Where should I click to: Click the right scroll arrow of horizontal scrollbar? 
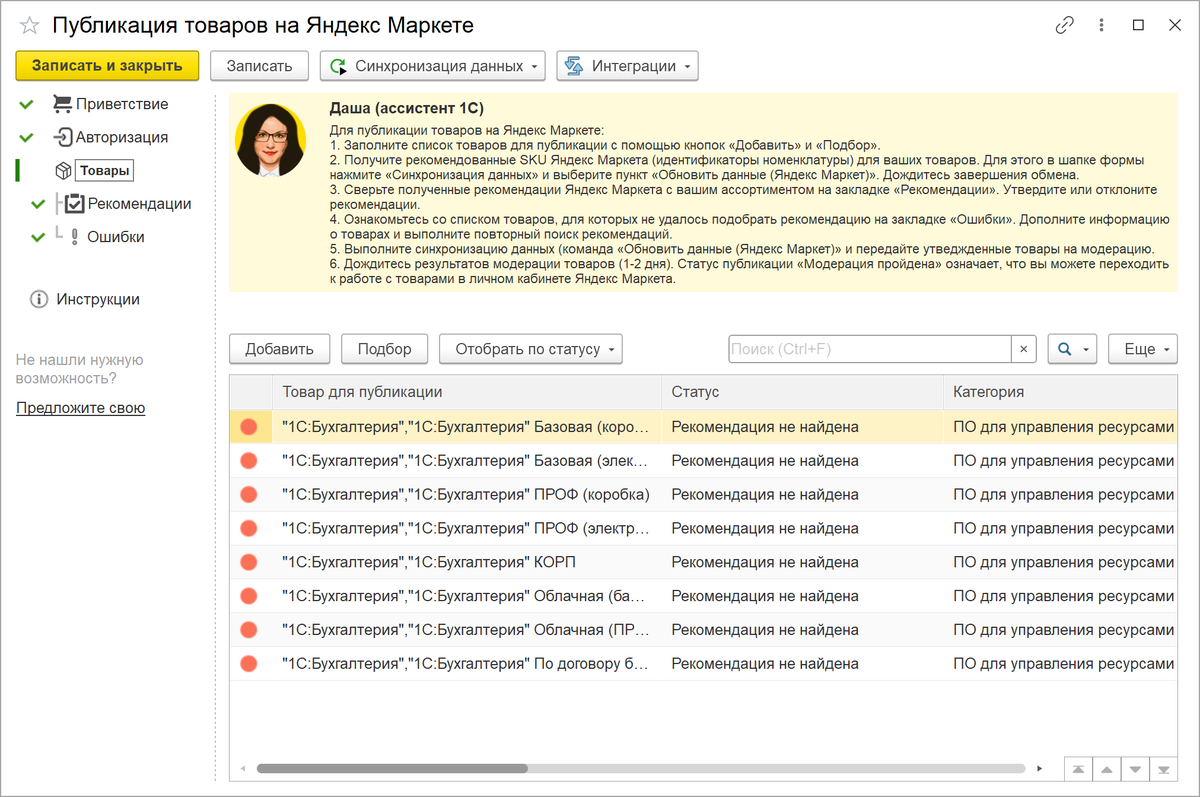(1040, 769)
